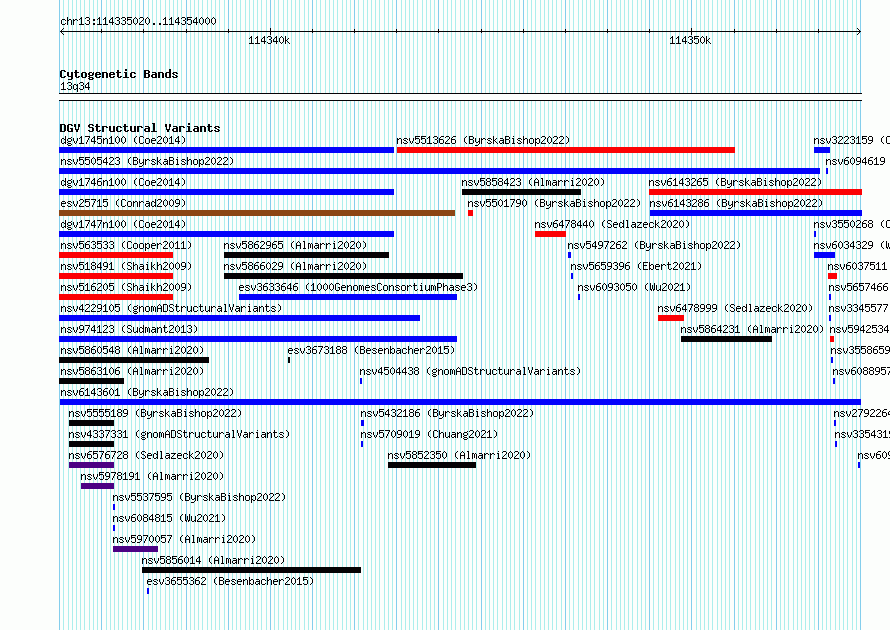Select nsv5858423 (Almarri2020) black bar
Image resolution: width=890 pixels, height=630 pixels.
pos(521,192)
